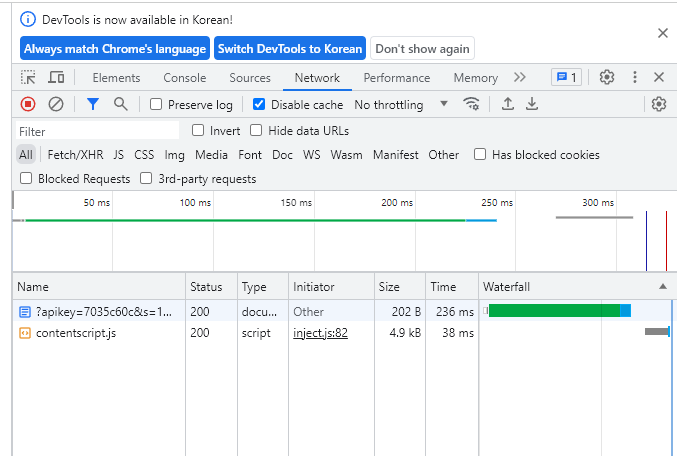Image resolution: width=677 pixels, height=456 pixels.
Task: Open the DevTools three-dot menu
Action: pos(635,77)
